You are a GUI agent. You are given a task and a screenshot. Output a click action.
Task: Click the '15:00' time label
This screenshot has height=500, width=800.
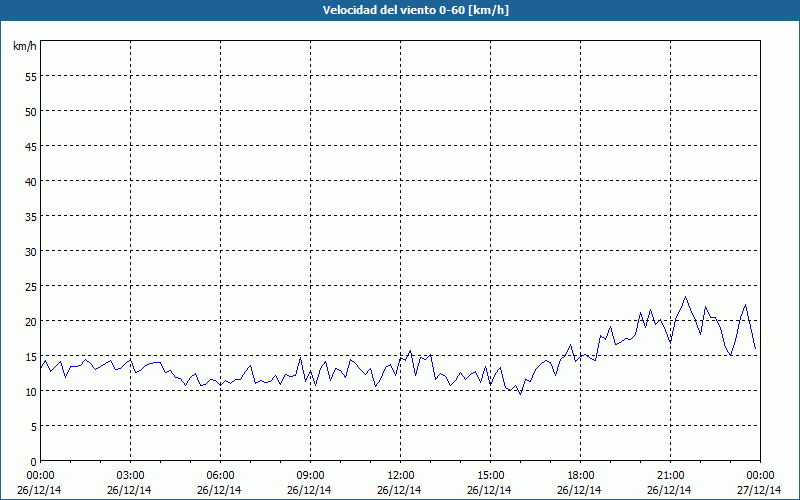pos(490,476)
